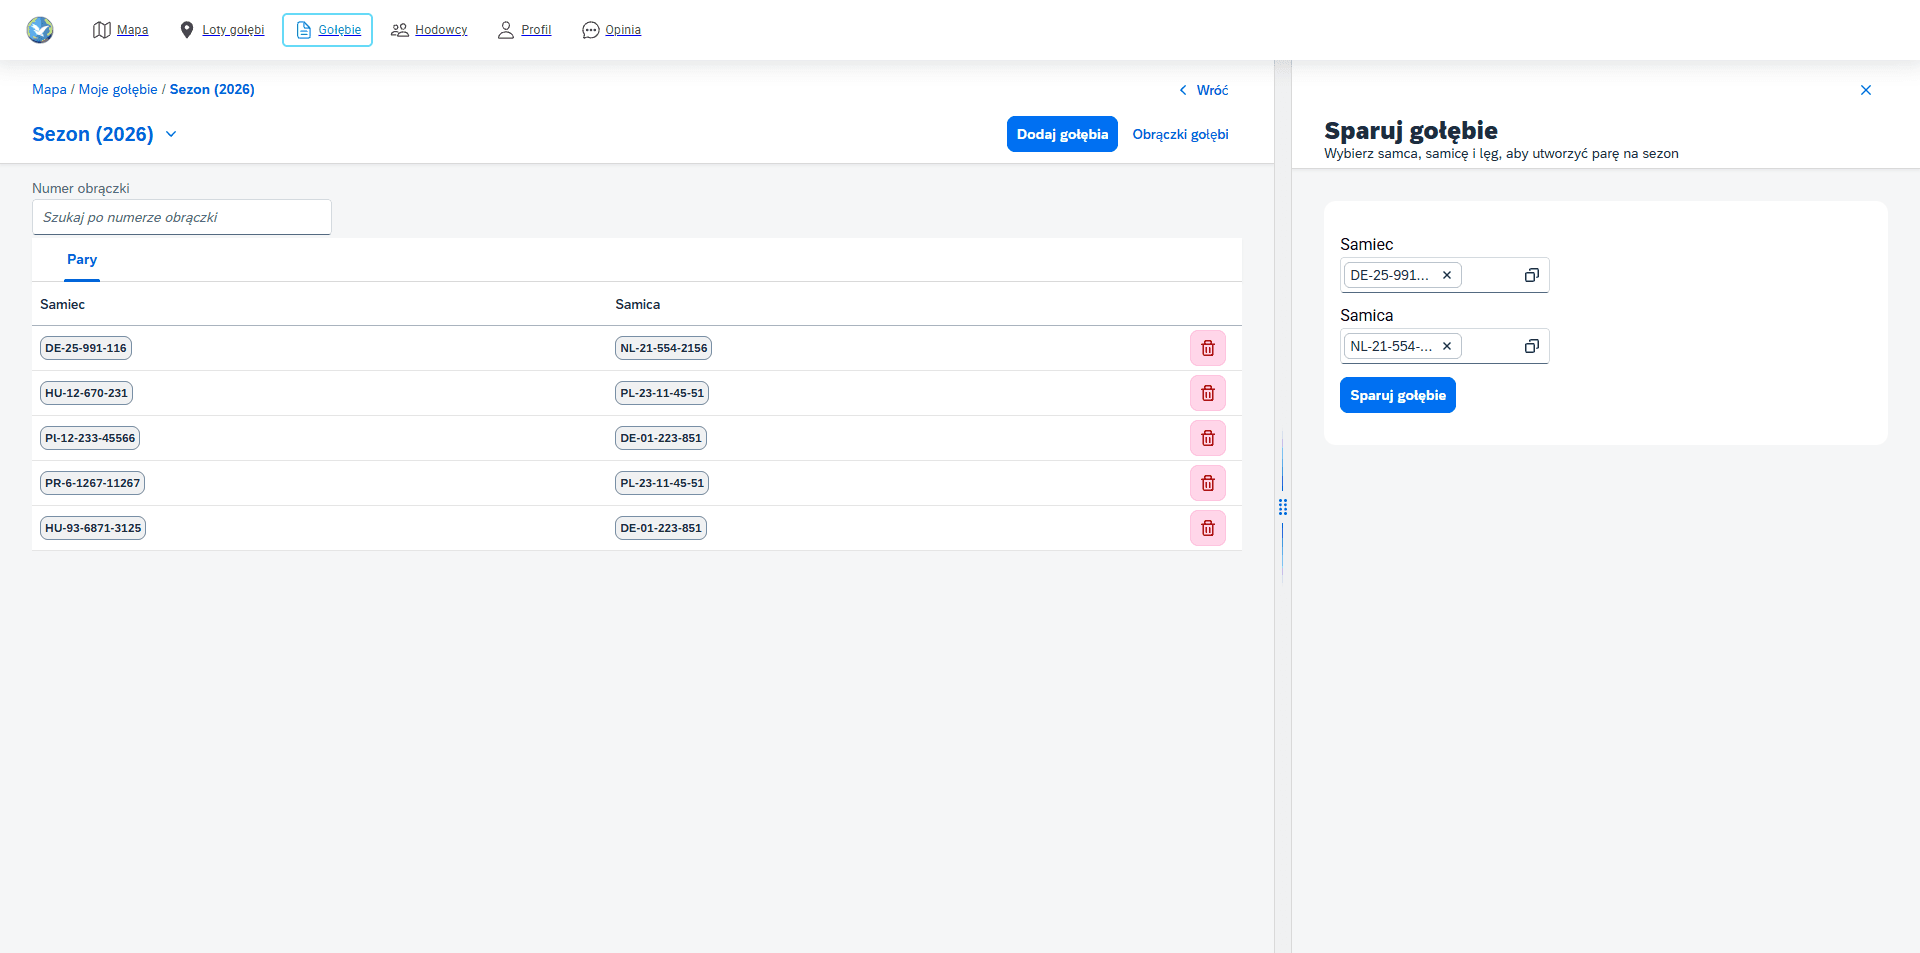1920x953 pixels.
Task: Open the Obrączki gołębi link
Action: 1180,134
